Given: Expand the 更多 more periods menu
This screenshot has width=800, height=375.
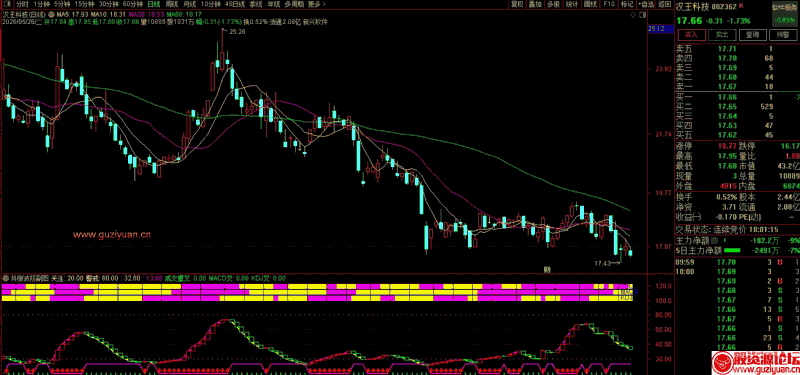Looking at the screenshot, I should pyautogui.click(x=316, y=4).
